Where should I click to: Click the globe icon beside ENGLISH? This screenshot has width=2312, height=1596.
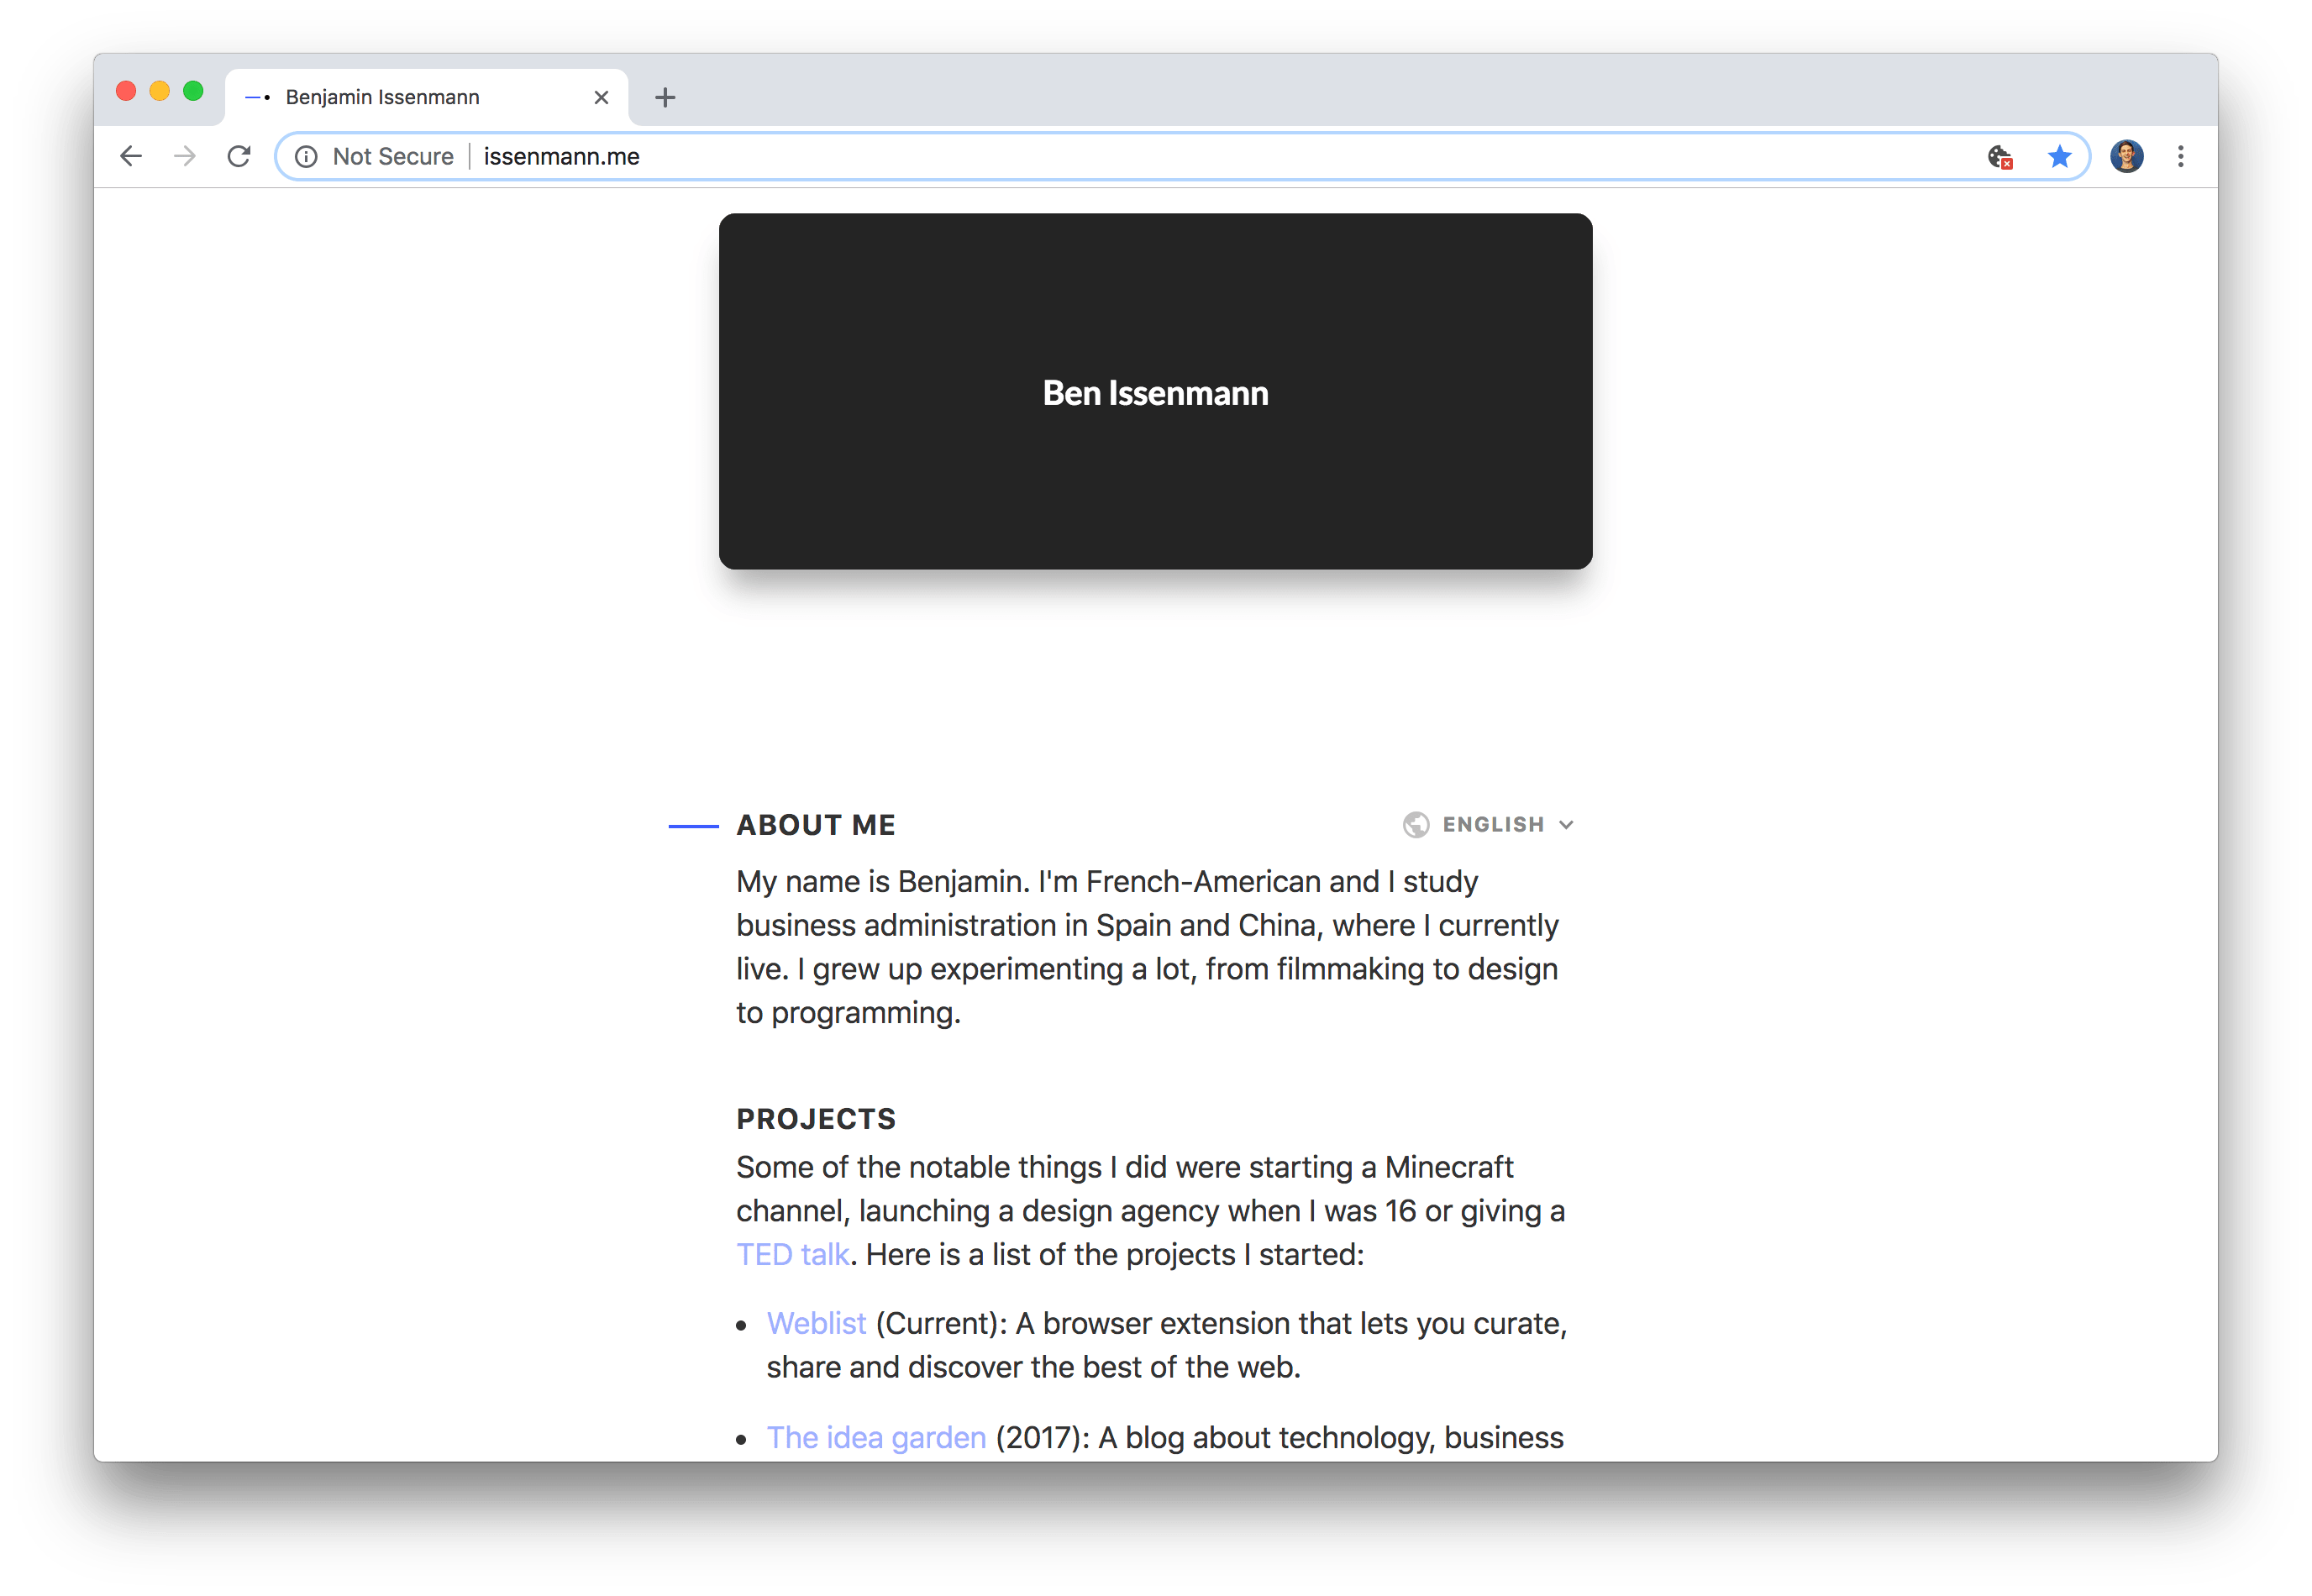tap(1416, 825)
